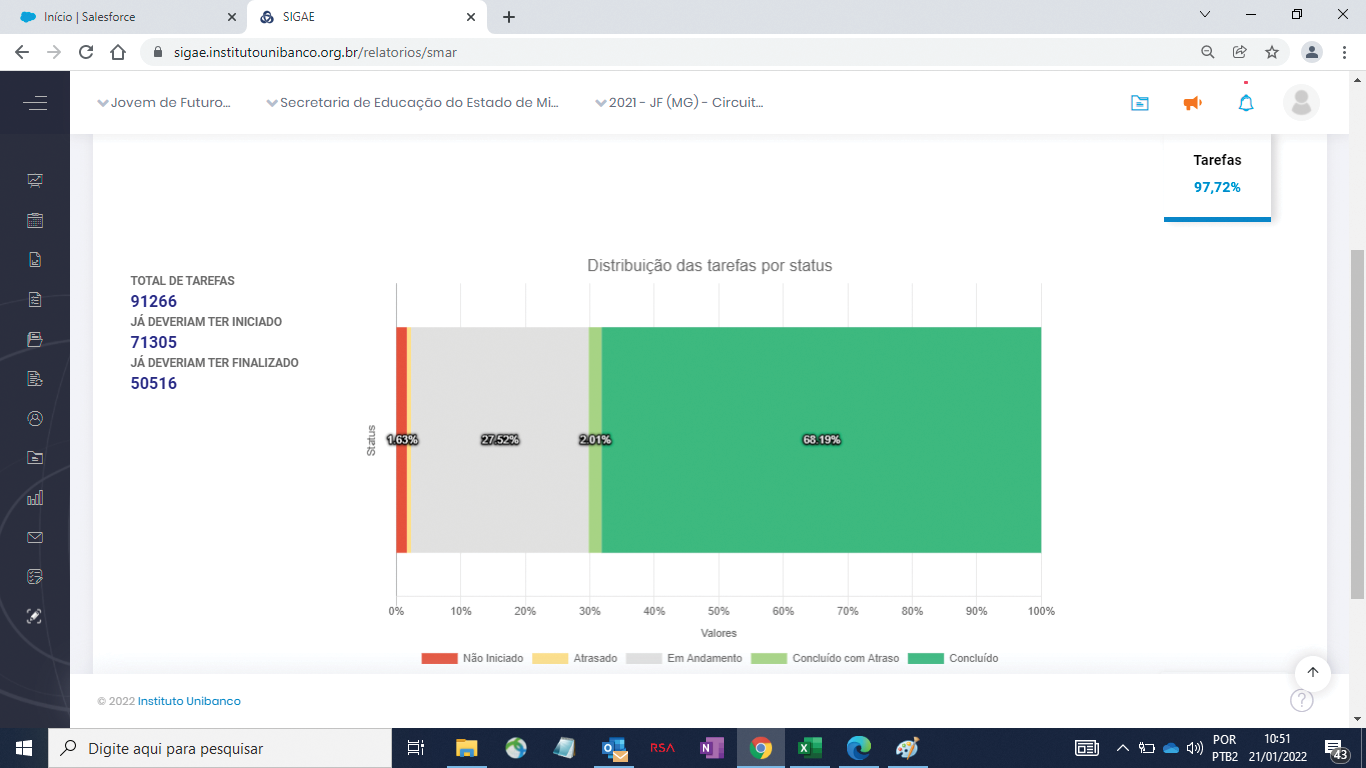
Task: Open Chrome profile icon
Action: [x=1313, y=52]
